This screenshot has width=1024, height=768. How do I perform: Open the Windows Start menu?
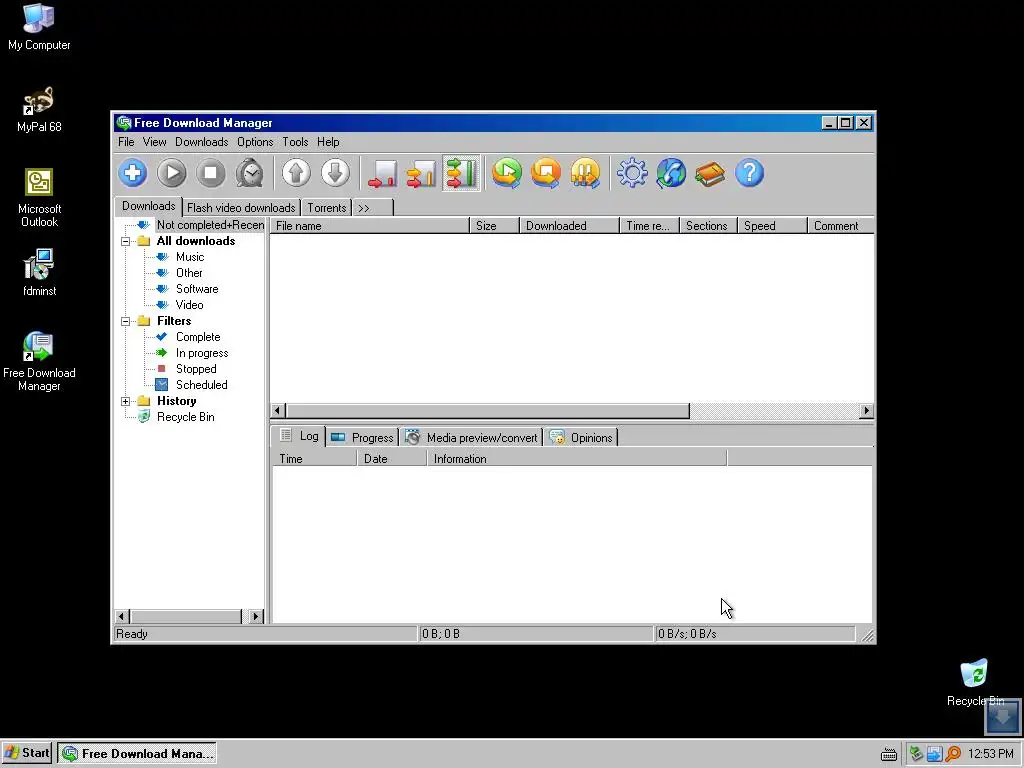27,753
